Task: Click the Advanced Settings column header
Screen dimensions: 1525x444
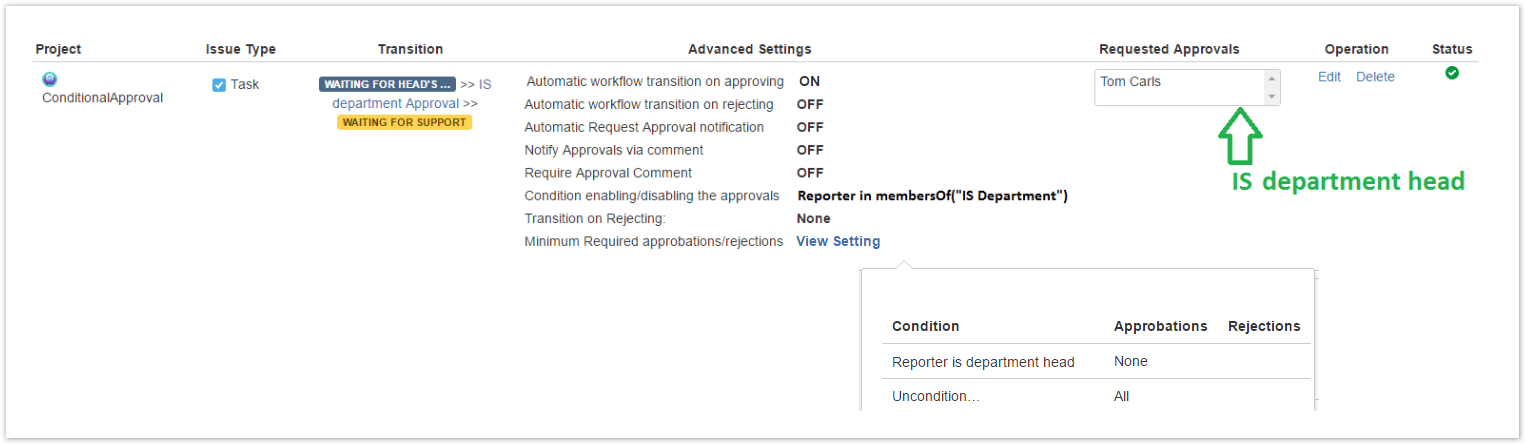Action: [749, 49]
